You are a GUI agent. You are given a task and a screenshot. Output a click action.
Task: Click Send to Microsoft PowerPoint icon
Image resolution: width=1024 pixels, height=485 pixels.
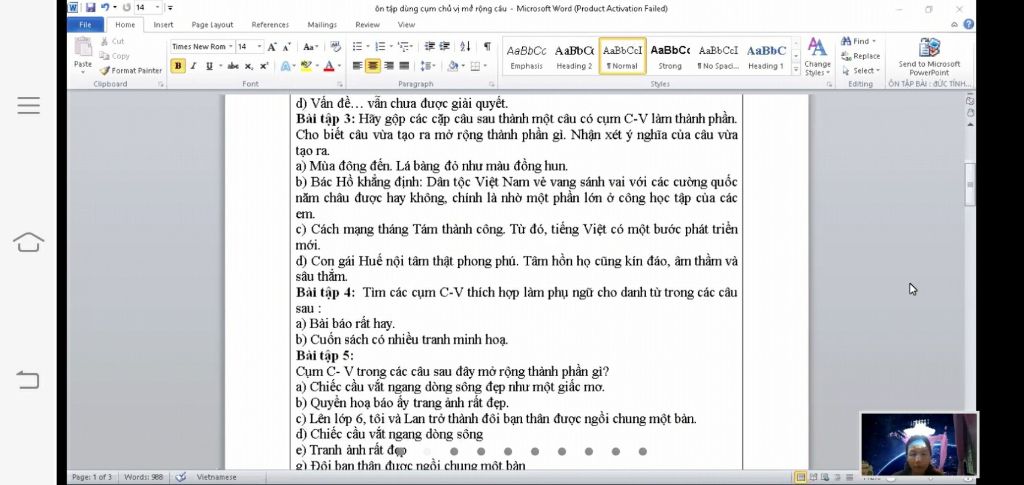[929, 56]
